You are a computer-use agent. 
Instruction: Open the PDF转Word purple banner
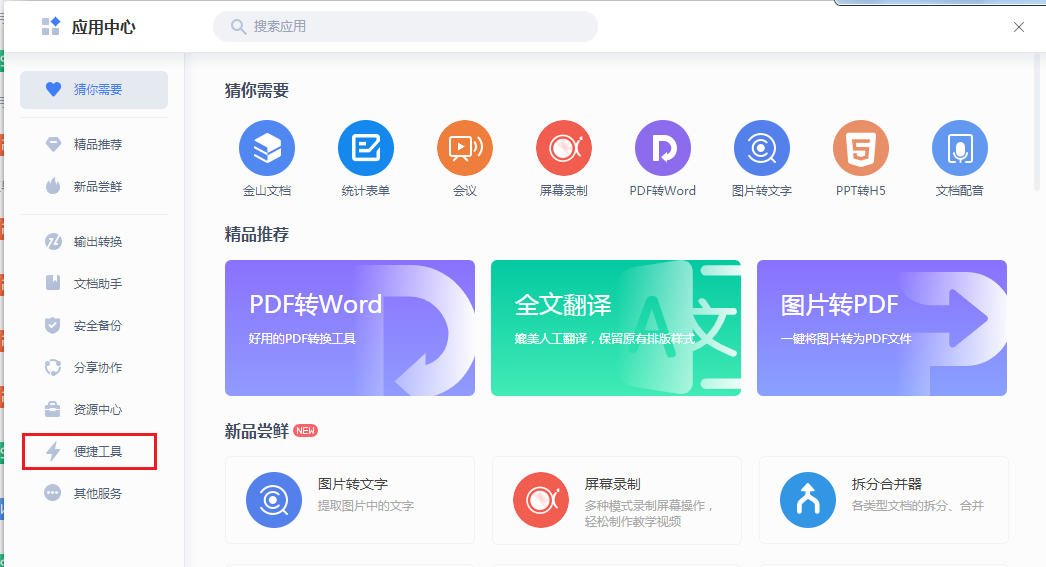point(350,328)
